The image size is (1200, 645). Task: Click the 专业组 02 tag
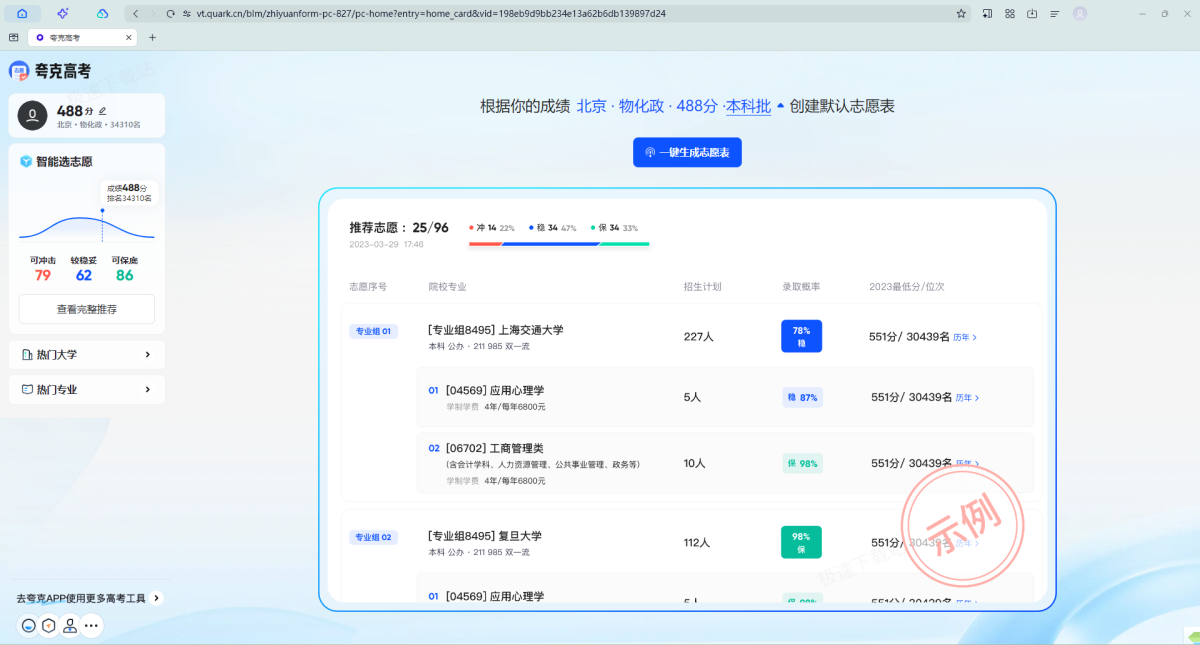point(373,537)
